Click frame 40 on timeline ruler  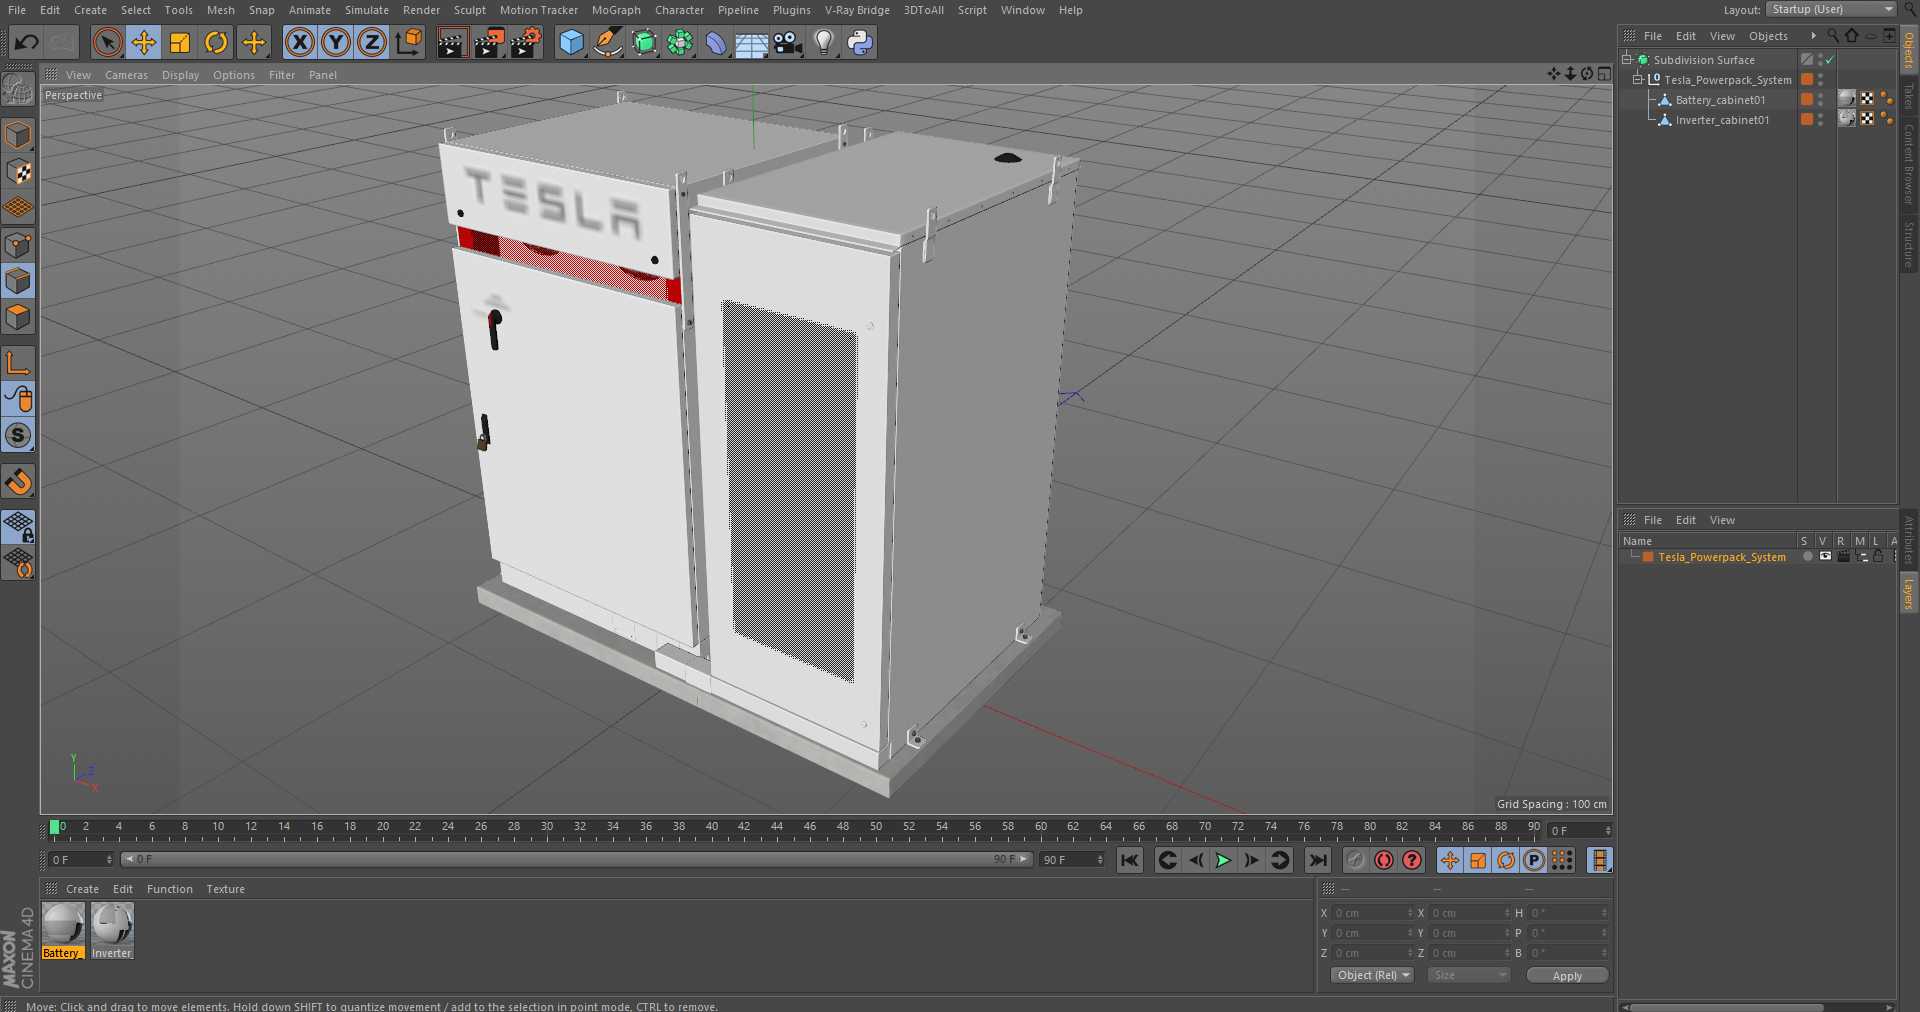pyautogui.click(x=711, y=827)
